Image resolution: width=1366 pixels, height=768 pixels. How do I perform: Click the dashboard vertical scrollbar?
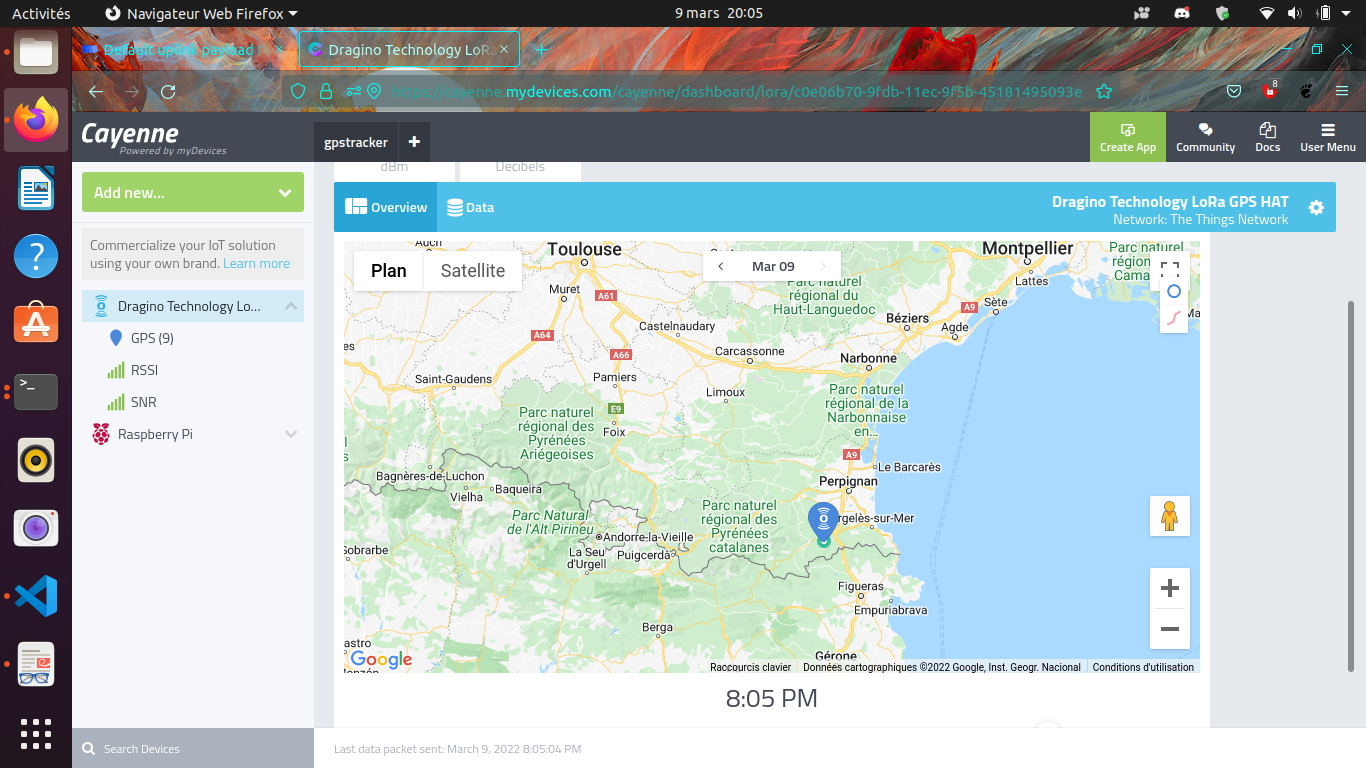(x=1352, y=485)
